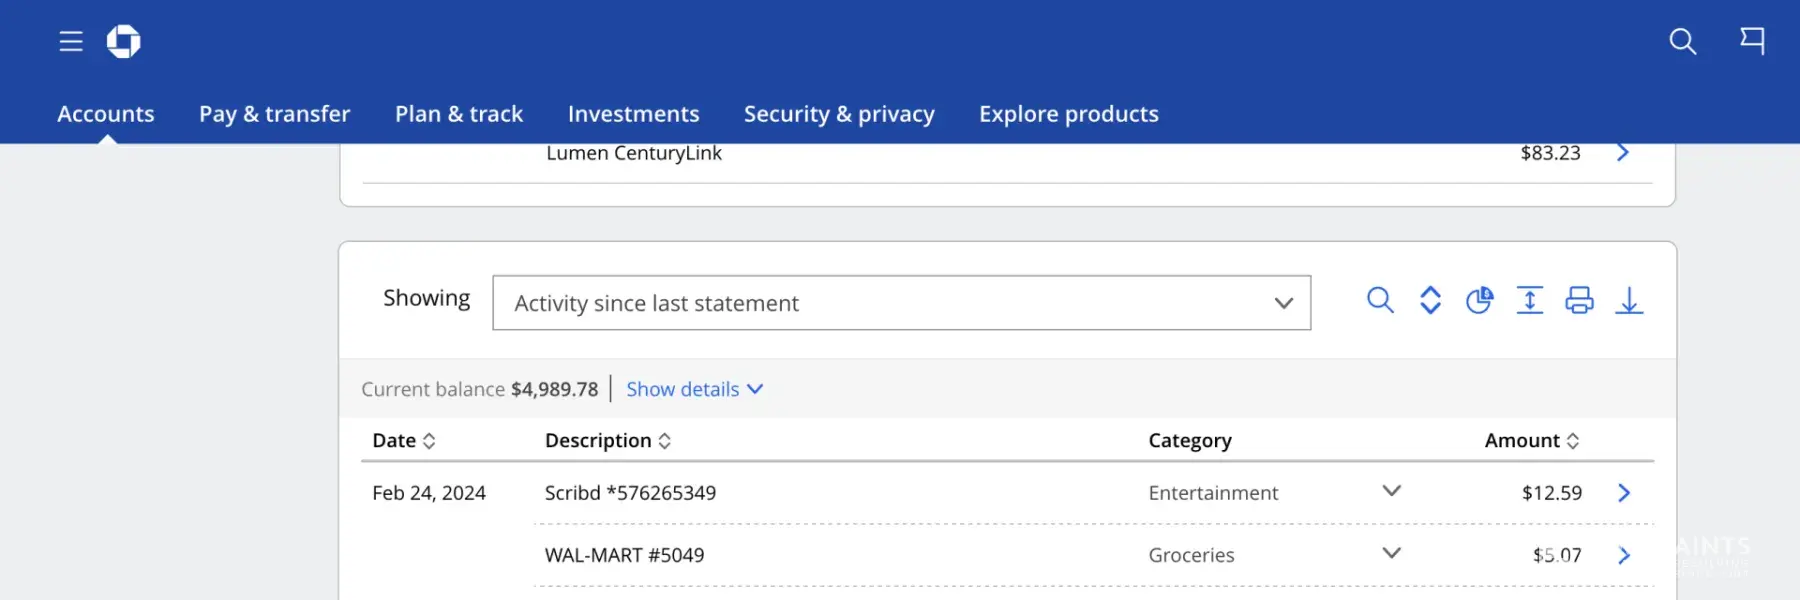Open Scribd transaction details arrow
Image resolution: width=1800 pixels, height=600 pixels.
point(1624,493)
